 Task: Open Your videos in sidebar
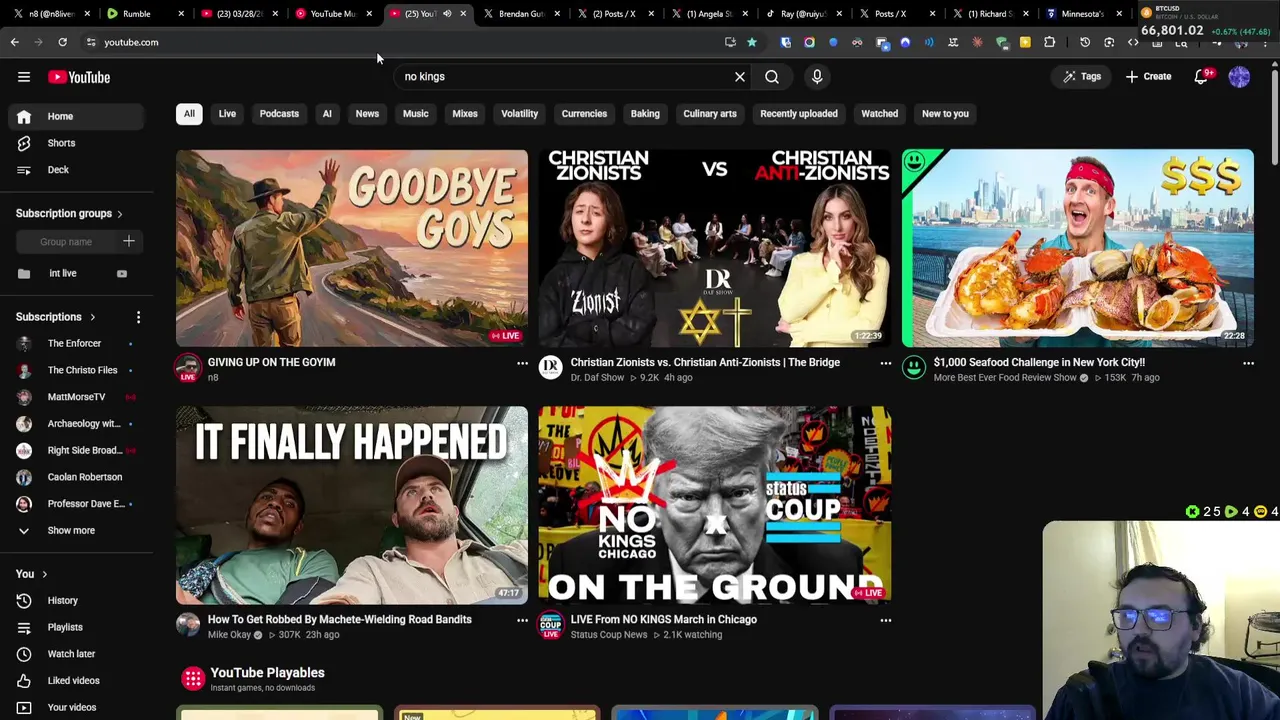click(76, 707)
